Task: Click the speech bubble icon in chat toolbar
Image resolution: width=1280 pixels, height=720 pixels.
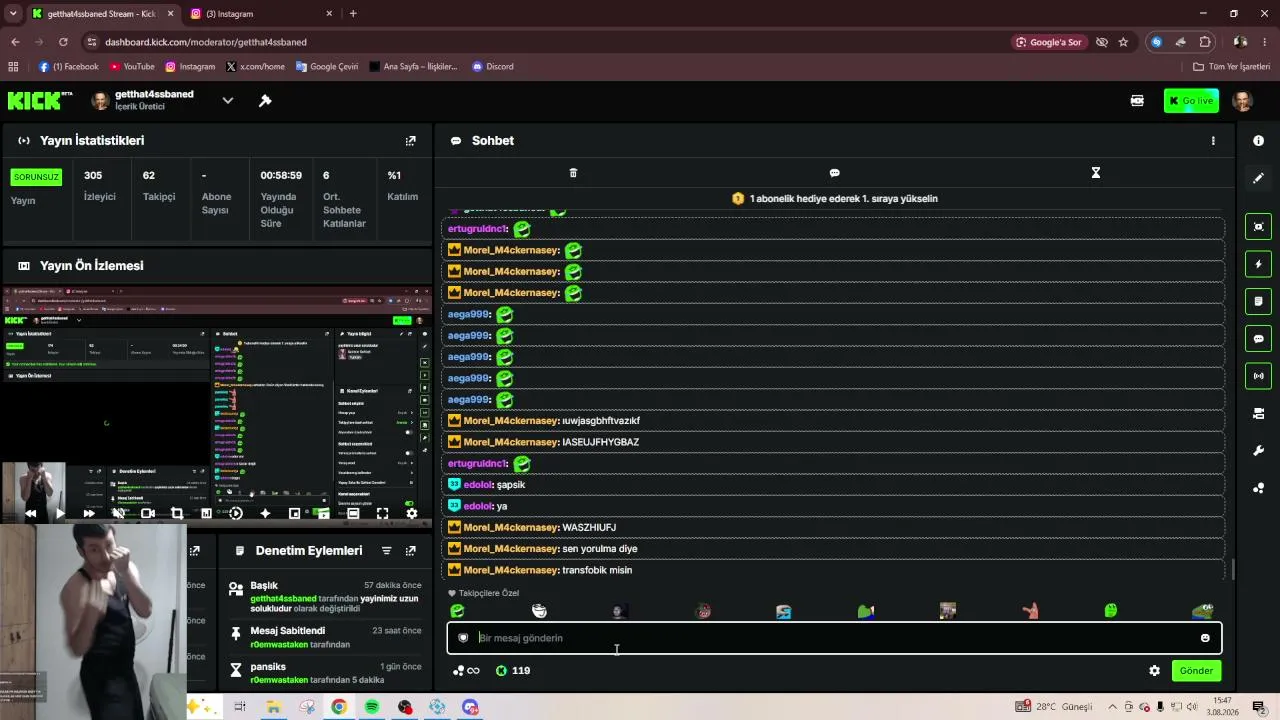Action: click(x=834, y=173)
